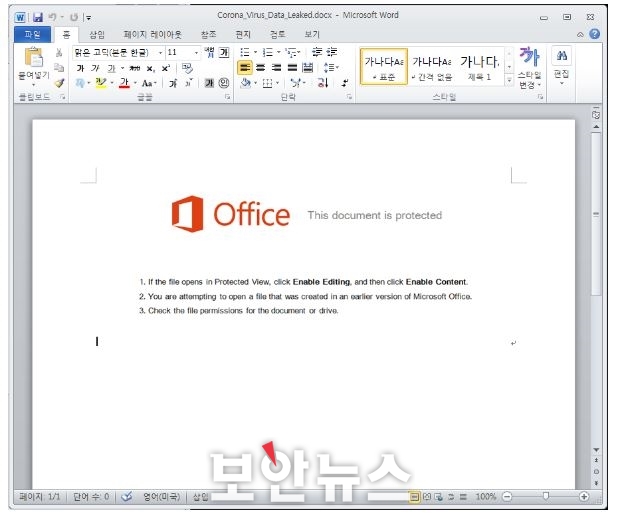Click the Save icon in quick access toolbar
Viewport: 621px width, 517px height.
coord(38,17)
